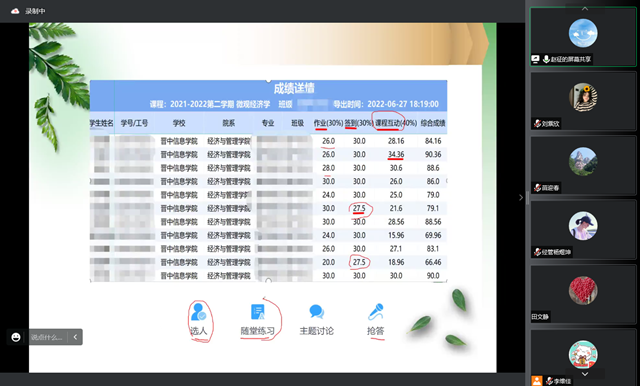
Task: Click the 院系 column header
Action: tap(229, 123)
